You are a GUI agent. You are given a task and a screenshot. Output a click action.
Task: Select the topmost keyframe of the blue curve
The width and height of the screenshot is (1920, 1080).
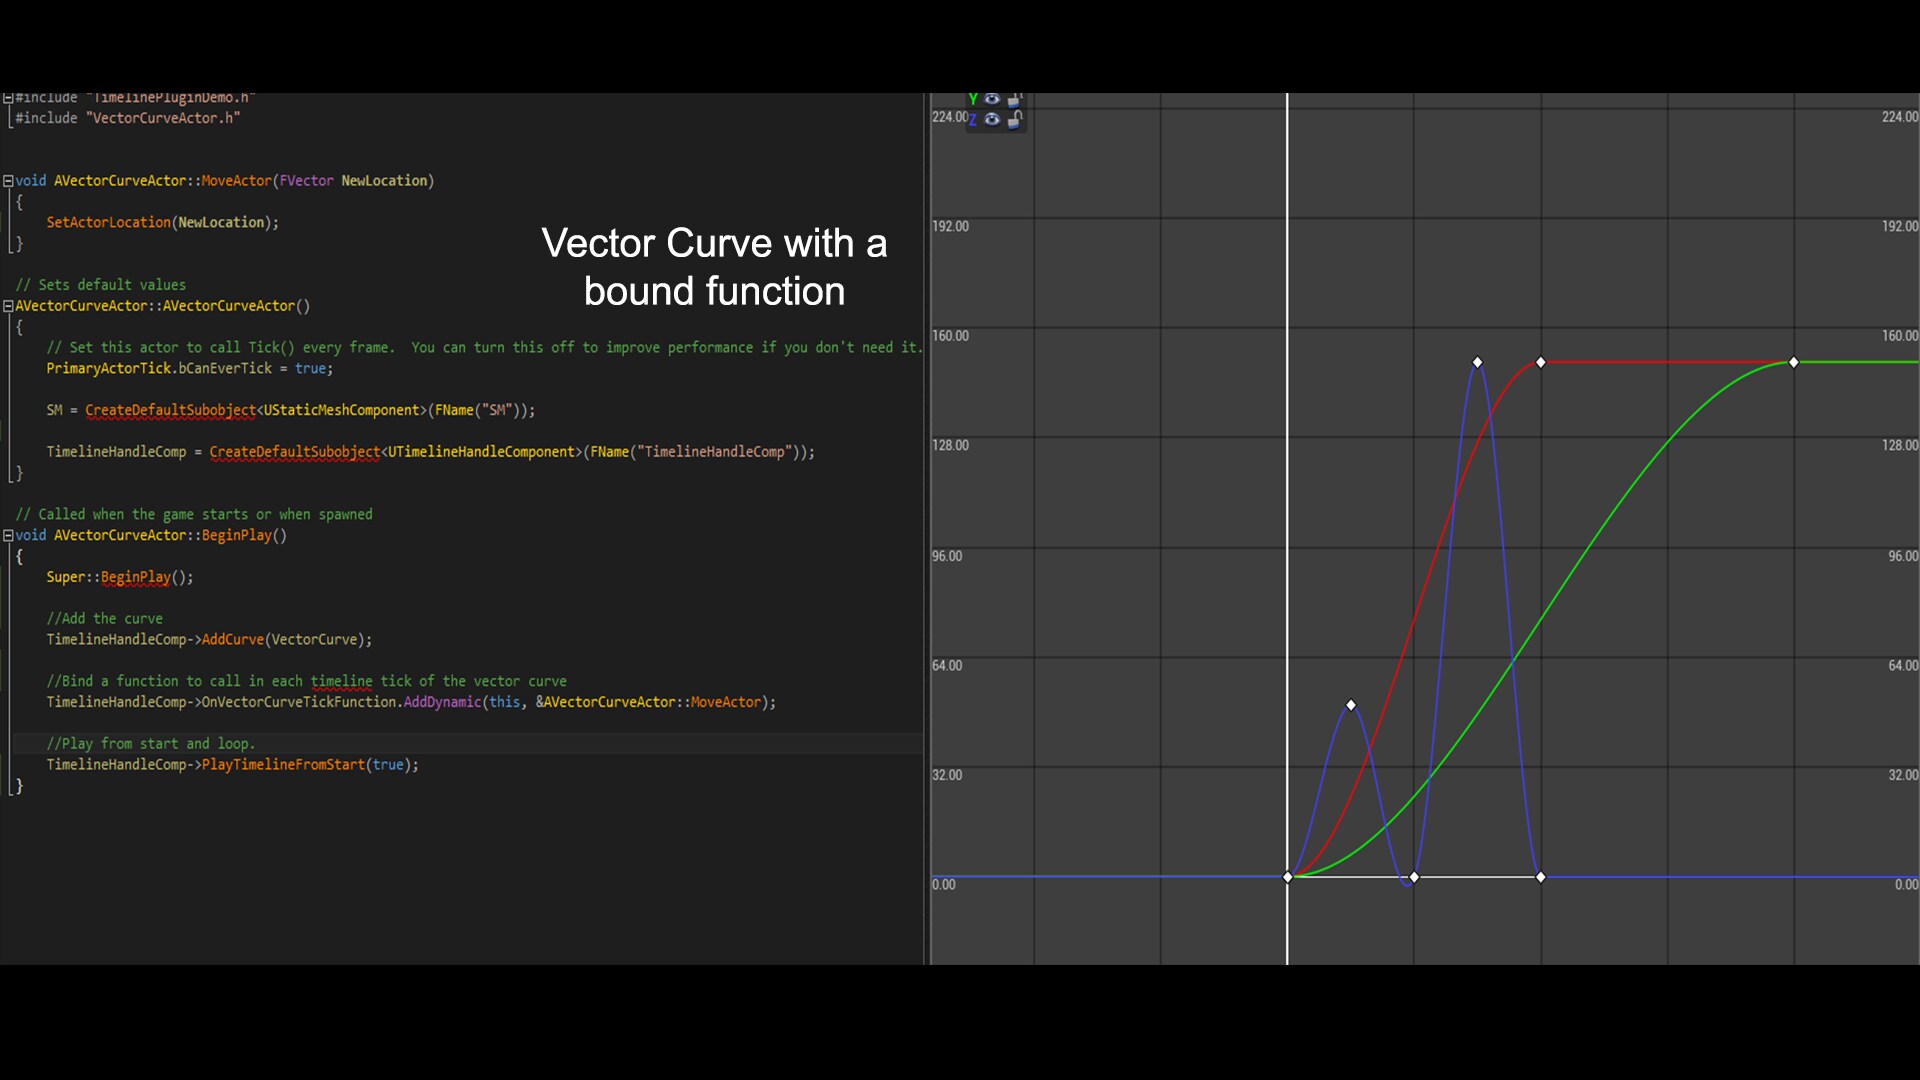coord(1478,362)
